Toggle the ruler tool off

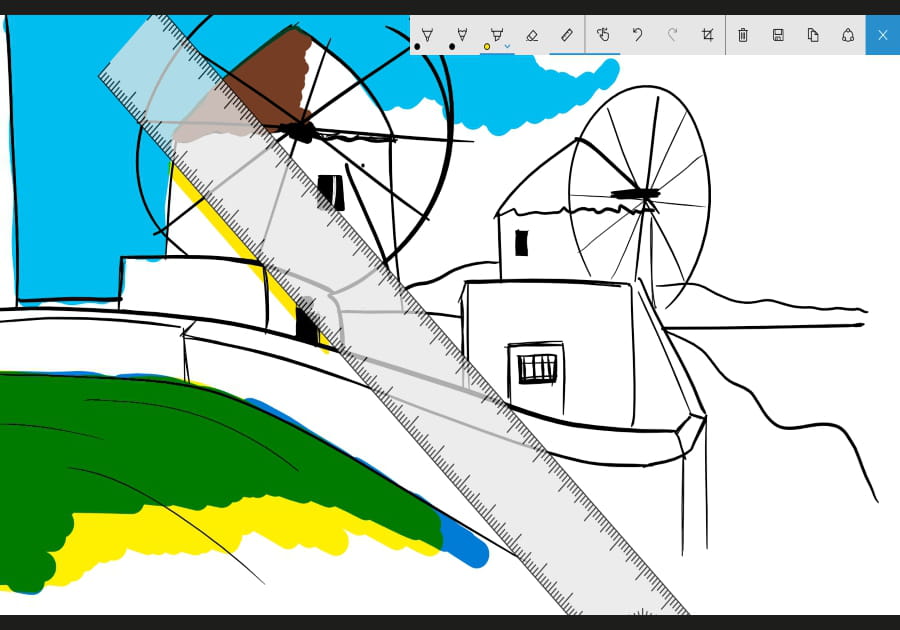click(x=567, y=36)
